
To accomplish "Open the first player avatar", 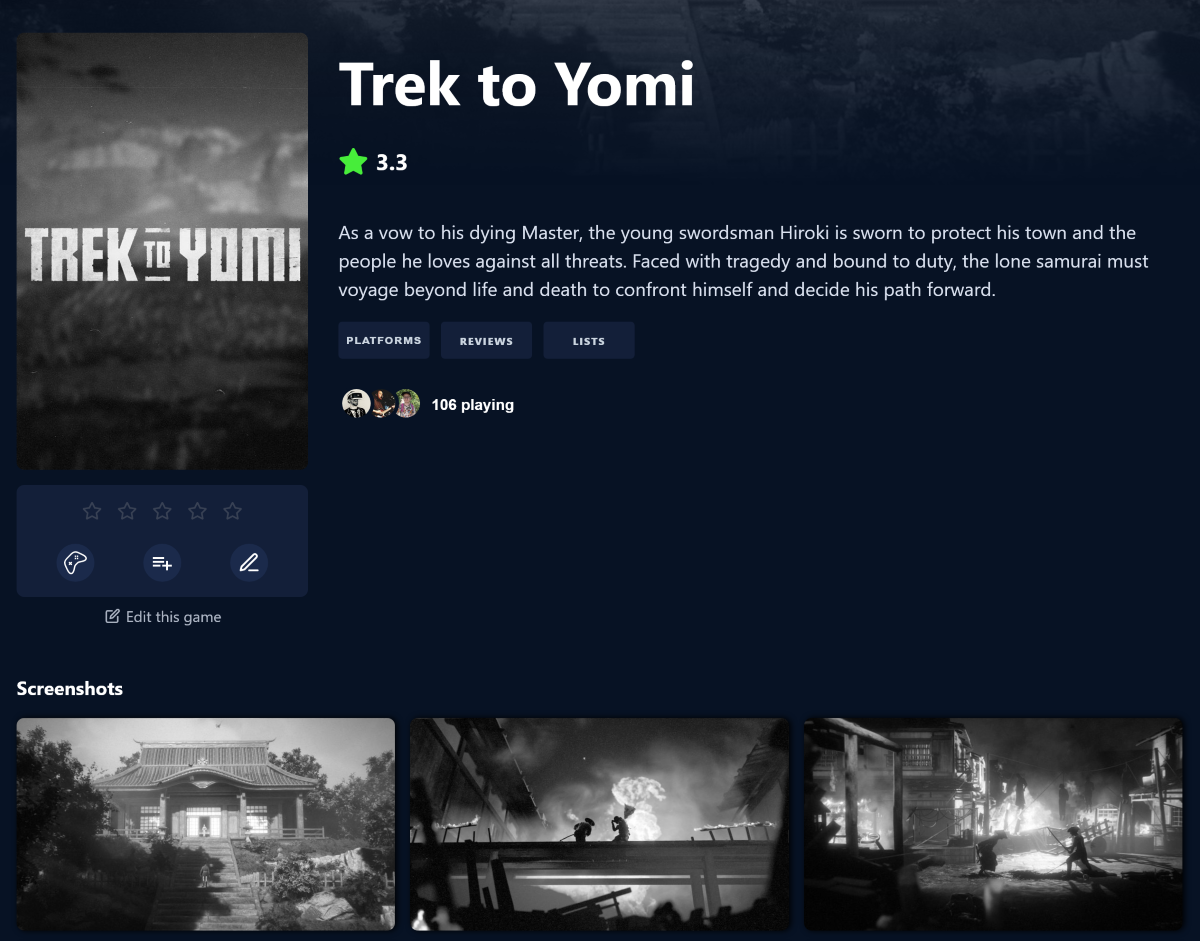I will (x=356, y=404).
